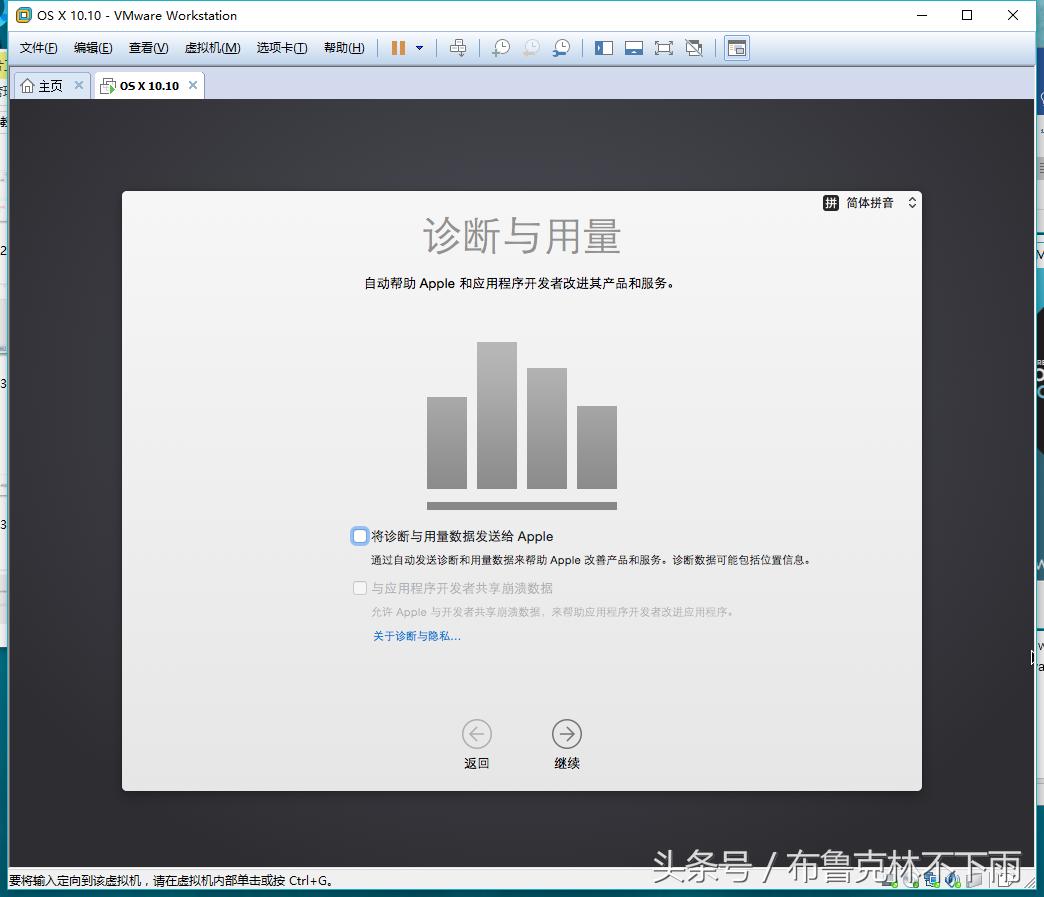The height and width of the screenshot is (897, 1044).
Task: Open the 简体拼音 input method selector
Action: (869, 202)
